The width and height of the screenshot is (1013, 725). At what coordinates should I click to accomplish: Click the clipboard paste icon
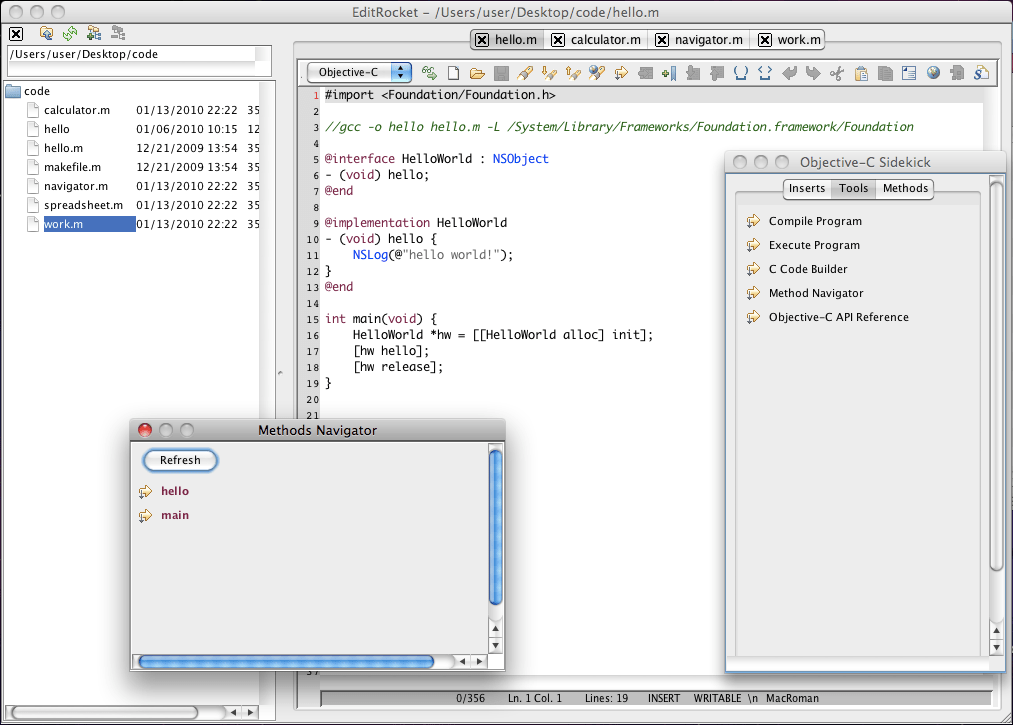(861, 73)
